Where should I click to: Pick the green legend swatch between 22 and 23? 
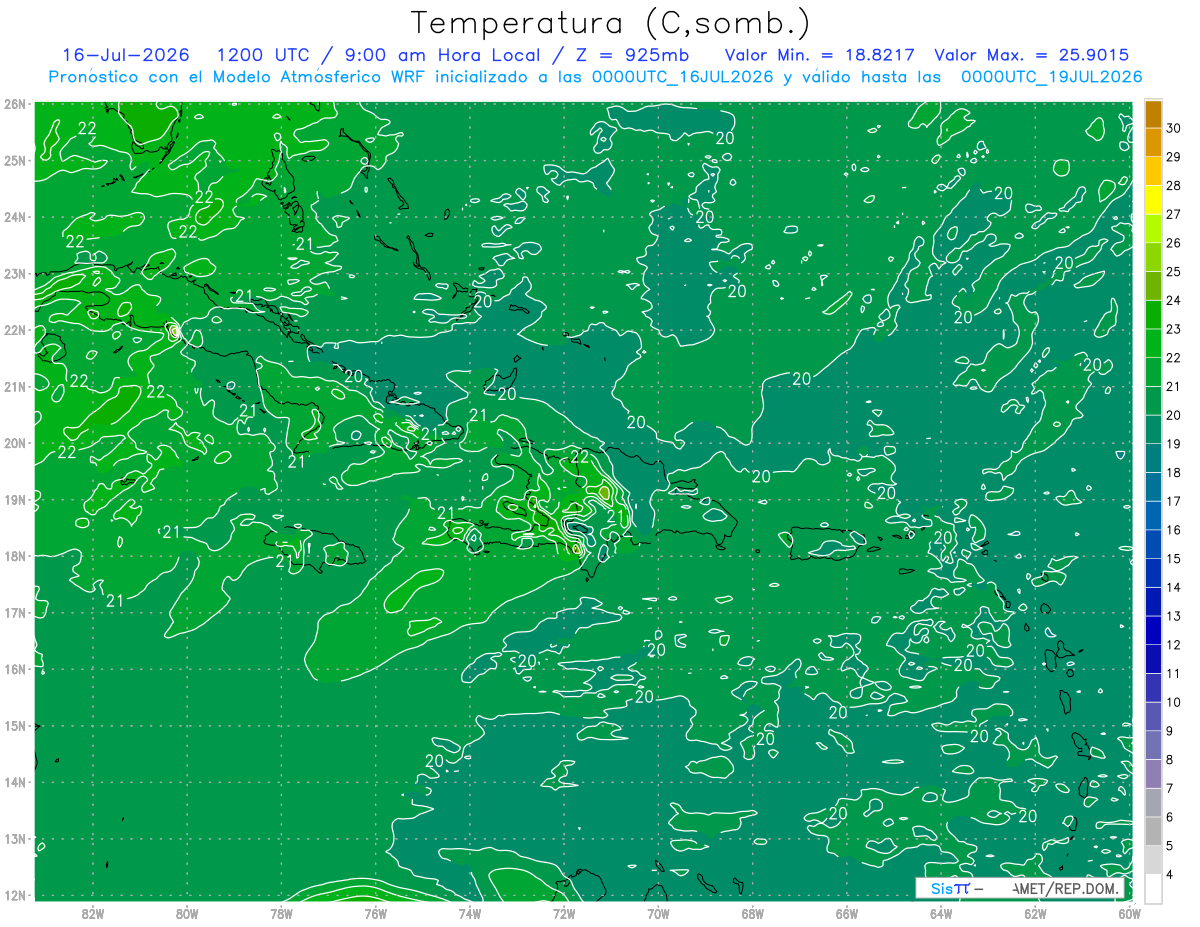[1153, 343]
